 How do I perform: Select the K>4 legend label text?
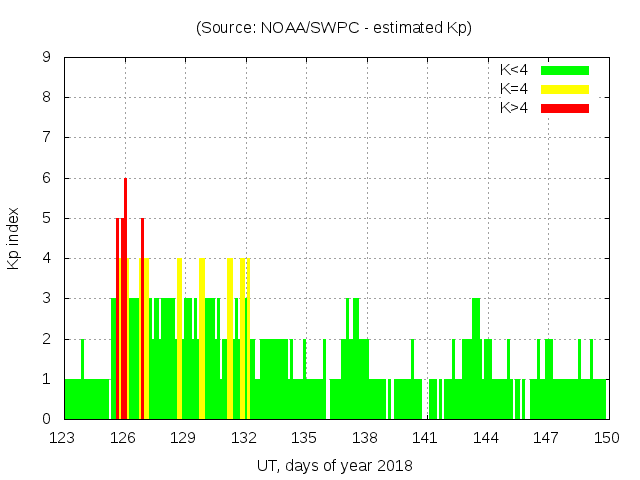click(514, 107)
